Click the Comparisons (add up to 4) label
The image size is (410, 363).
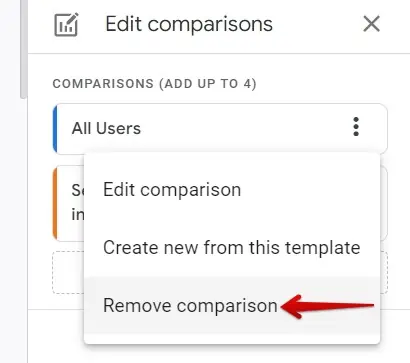[x=154, y=84]
